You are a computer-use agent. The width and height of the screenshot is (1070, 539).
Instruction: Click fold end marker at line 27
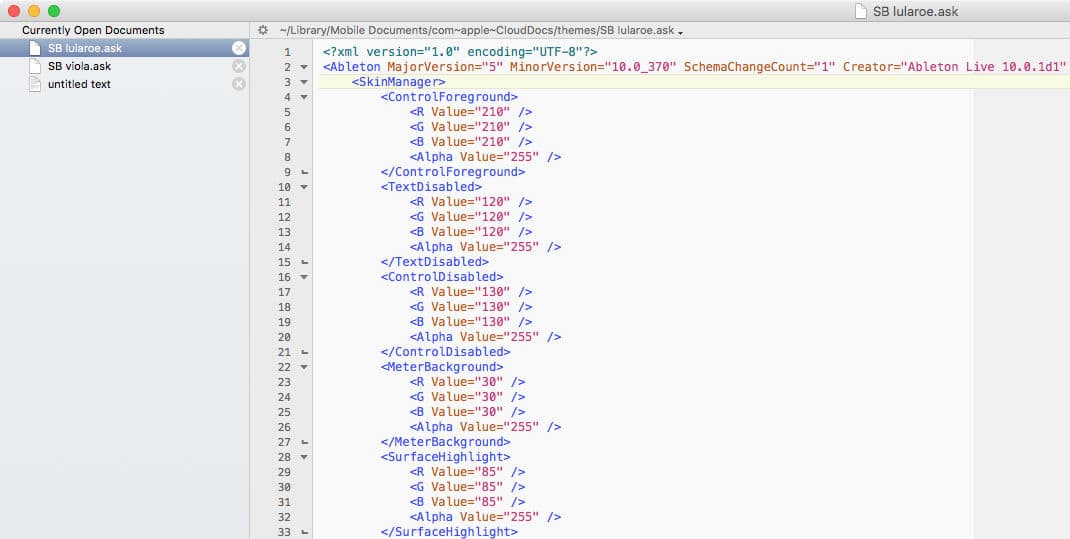coord(304,443)
